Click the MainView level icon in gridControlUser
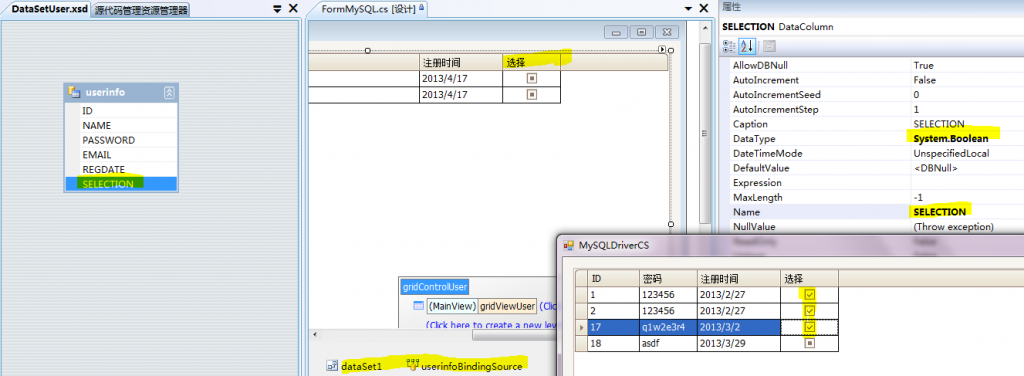 pyautogui.click(x=419, y=306)
